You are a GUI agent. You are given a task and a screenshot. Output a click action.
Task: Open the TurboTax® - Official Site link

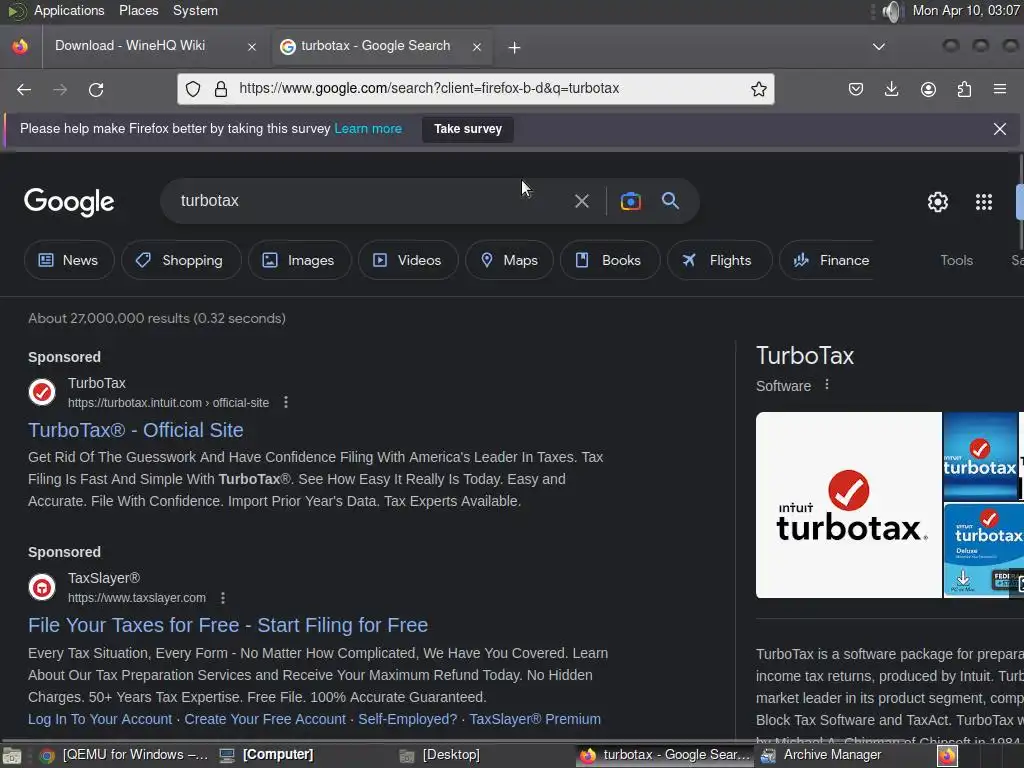[x=136, y=430]
